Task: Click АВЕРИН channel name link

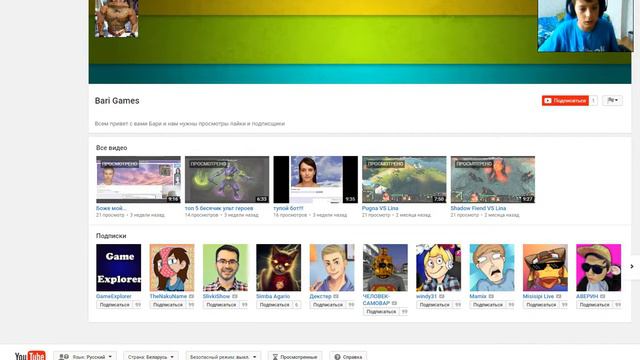Action: point(587,296)
